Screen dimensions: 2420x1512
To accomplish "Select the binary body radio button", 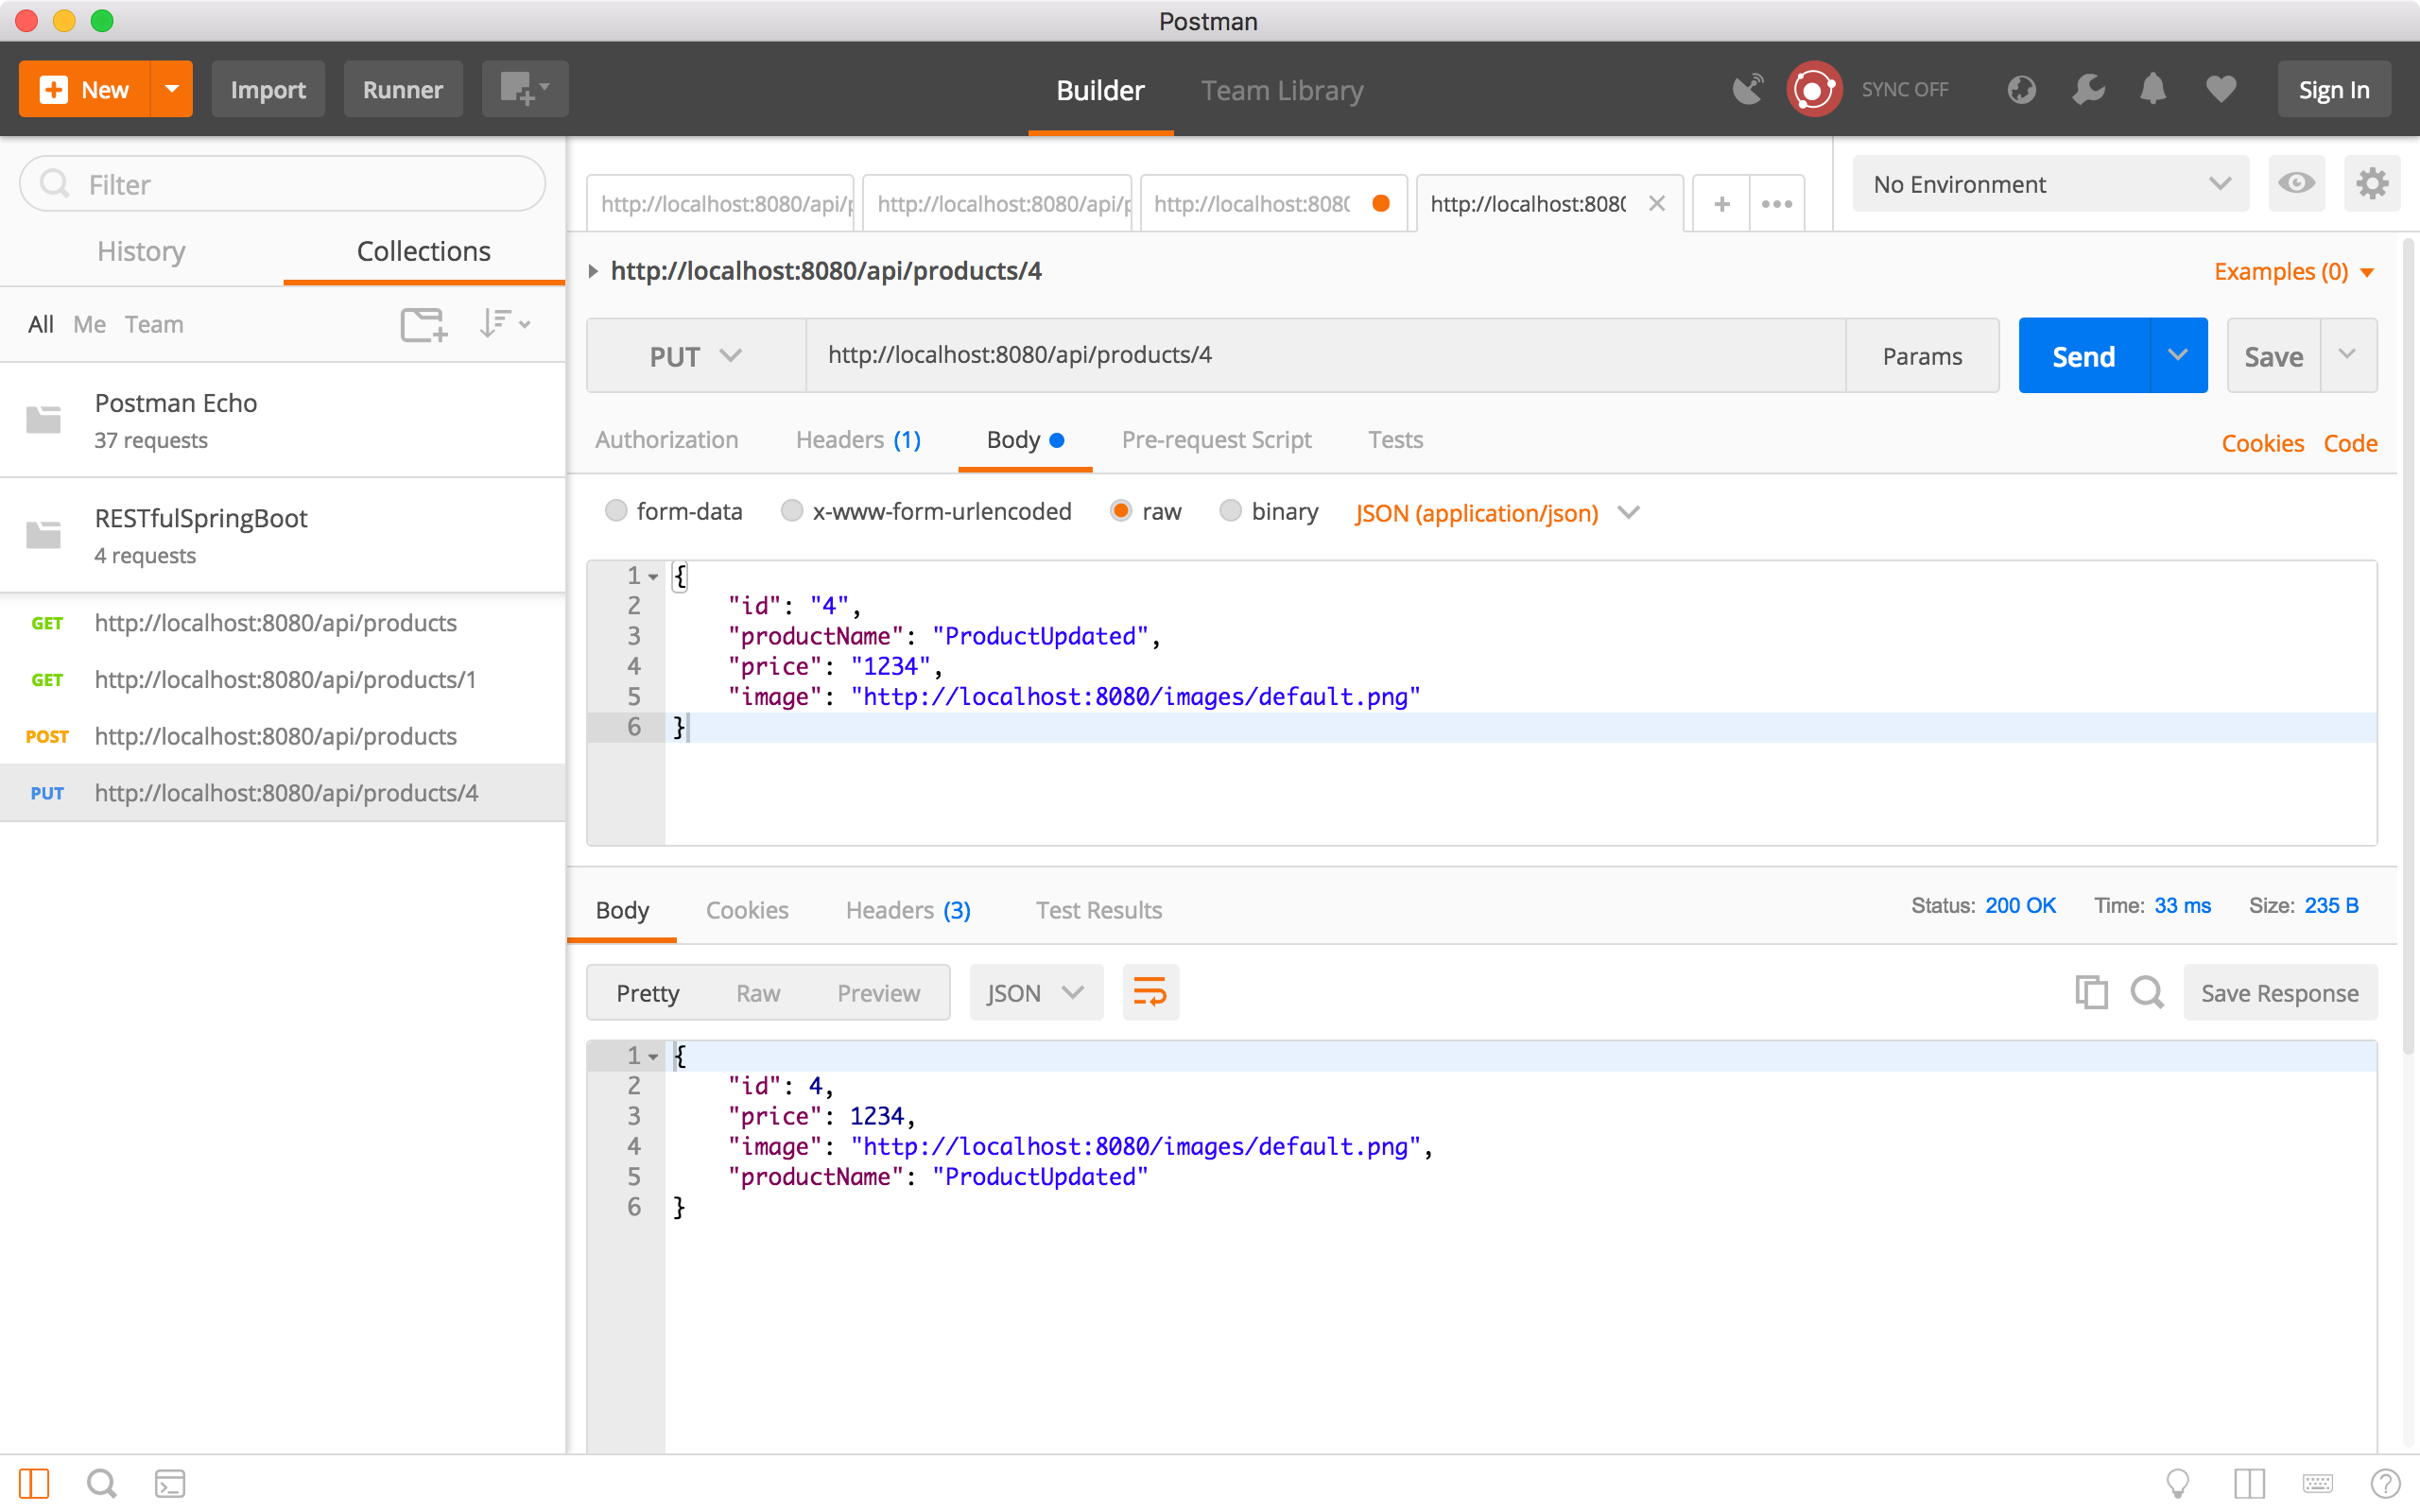I will (x=1230, y=511).
